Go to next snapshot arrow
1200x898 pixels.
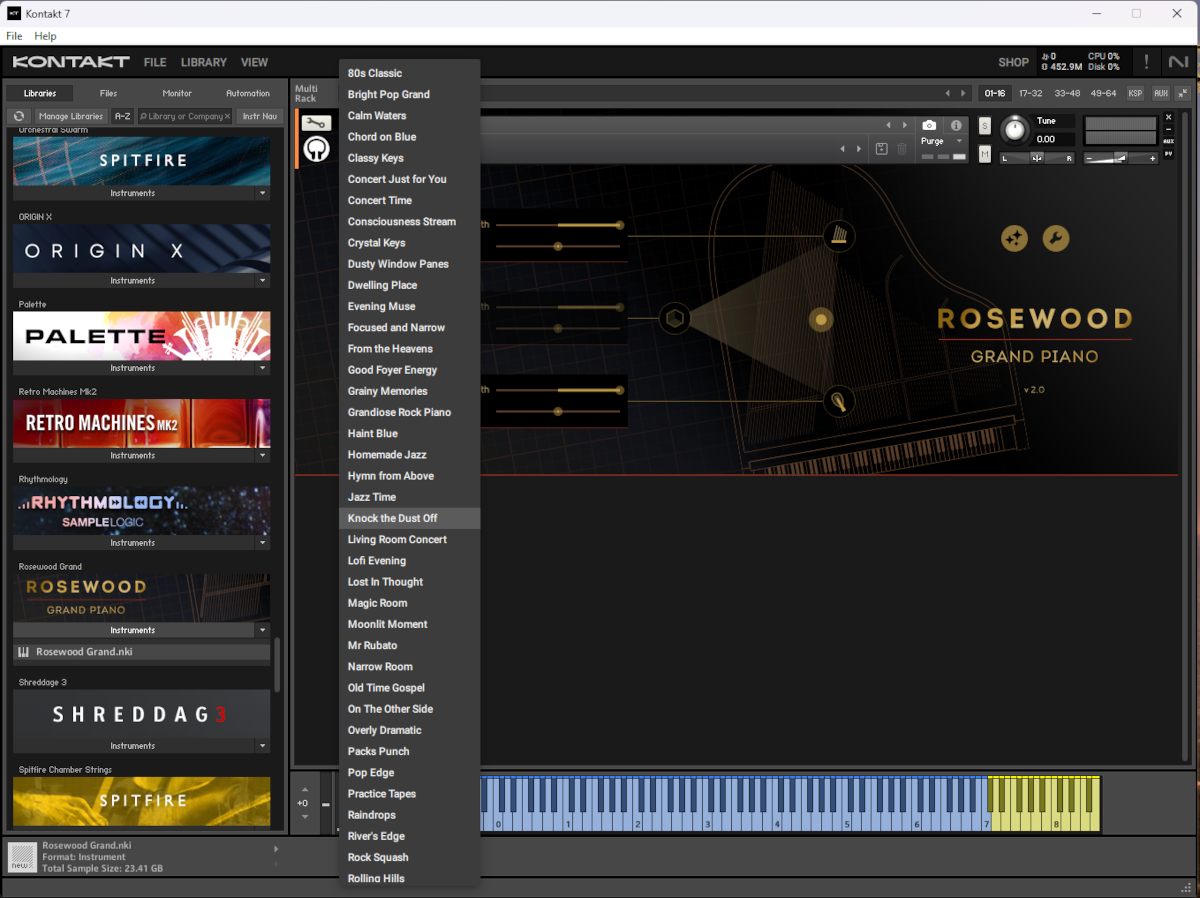[x=857, y=149]
